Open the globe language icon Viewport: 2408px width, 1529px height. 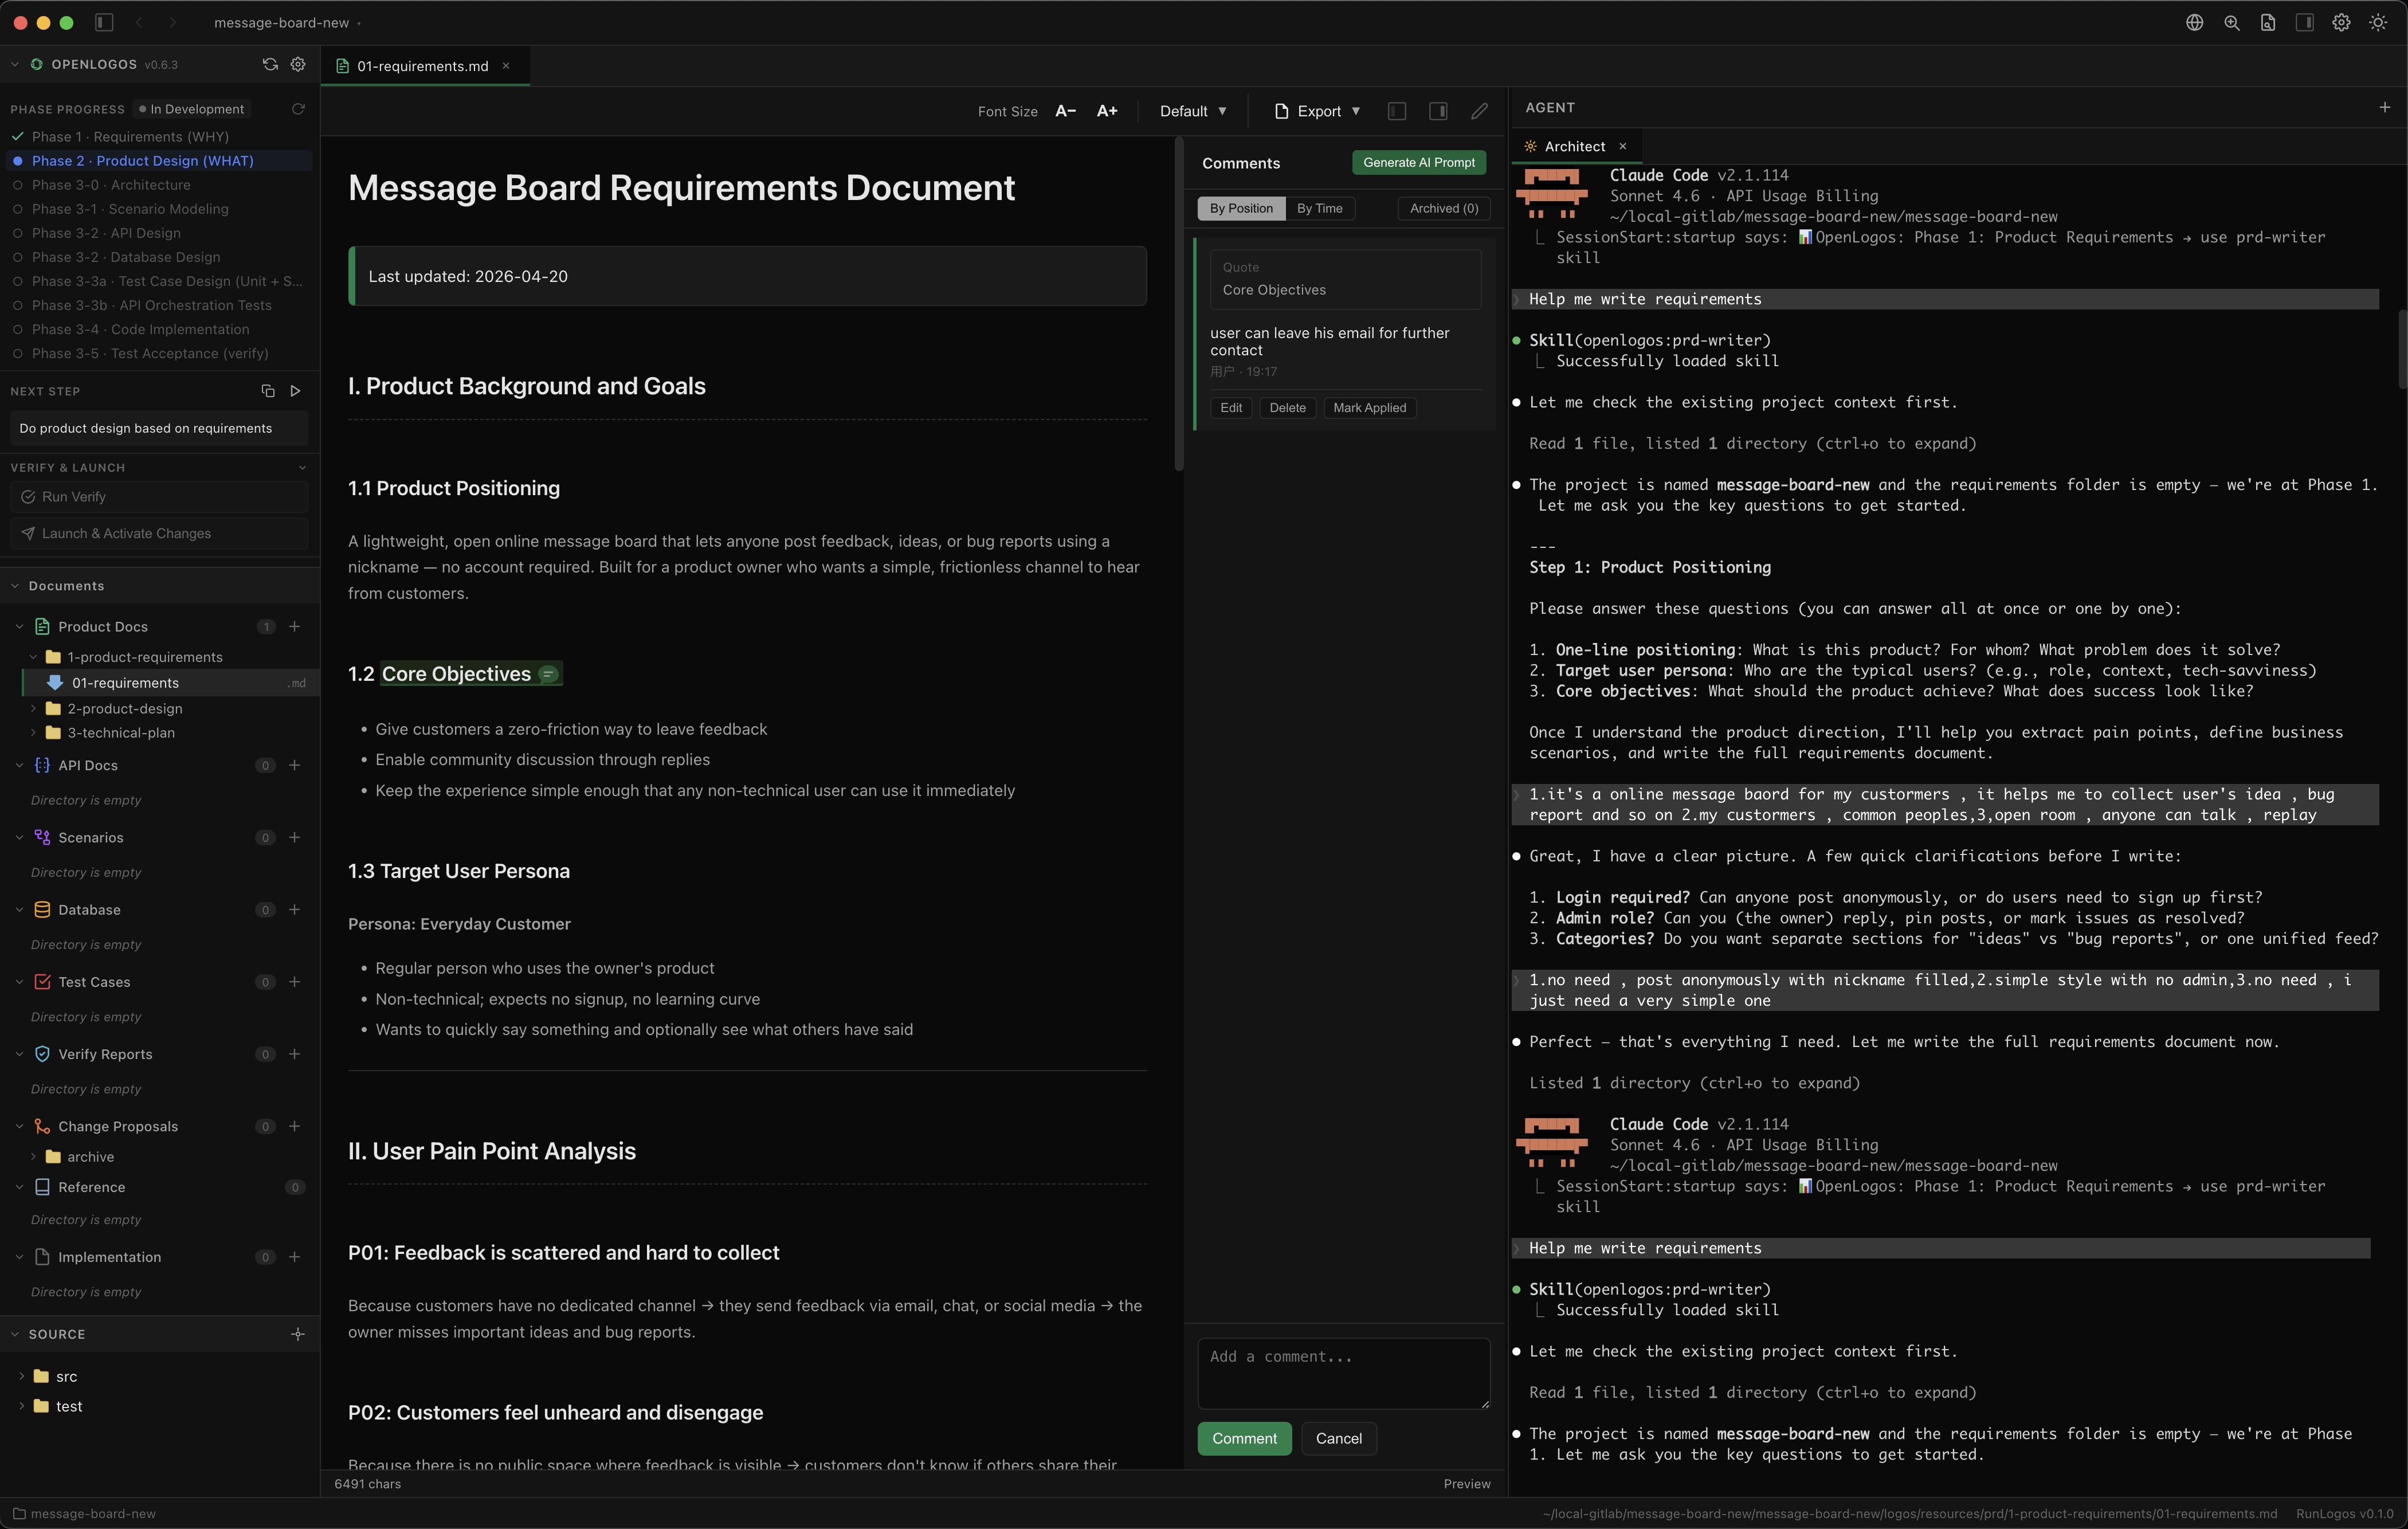2194,22
